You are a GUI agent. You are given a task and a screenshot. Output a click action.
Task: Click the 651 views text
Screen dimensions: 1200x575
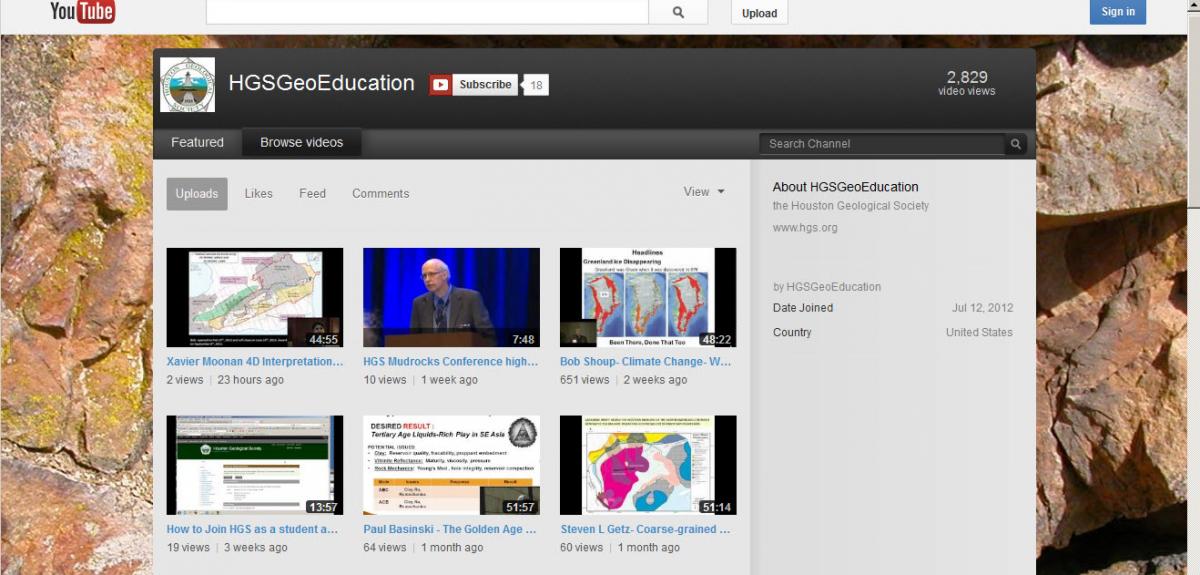[585, 380]
